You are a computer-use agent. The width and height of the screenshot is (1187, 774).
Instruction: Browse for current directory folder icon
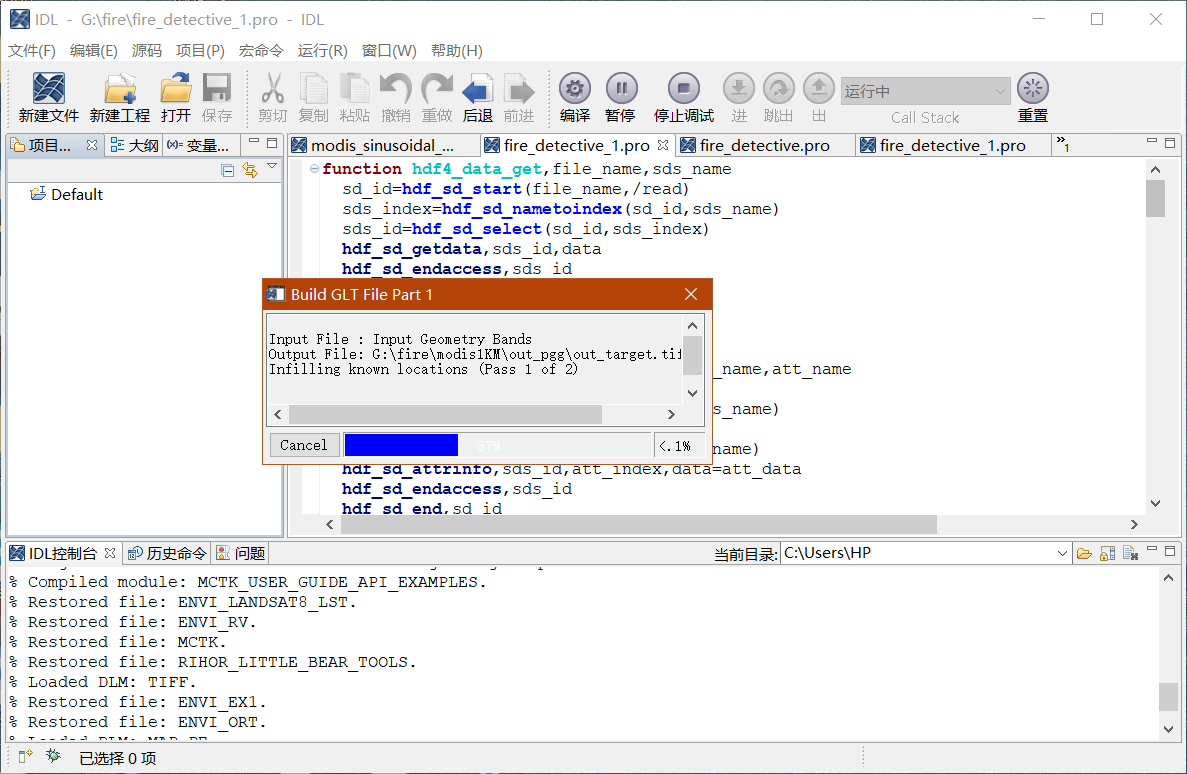point(1084,554)
